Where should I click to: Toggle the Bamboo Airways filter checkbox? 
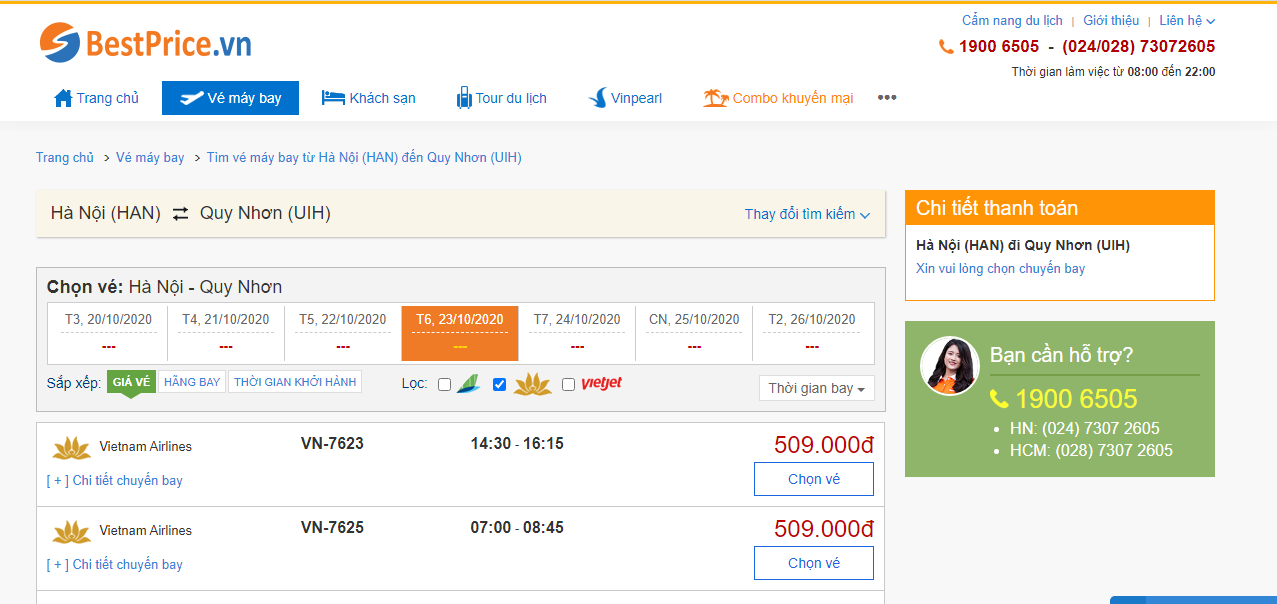(x=445, y=385)
